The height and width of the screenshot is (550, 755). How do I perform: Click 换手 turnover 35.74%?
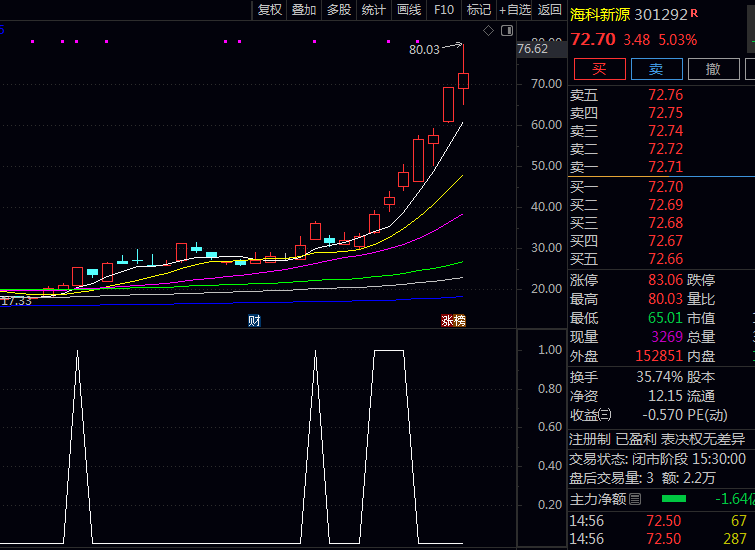(x=660, y=377)
